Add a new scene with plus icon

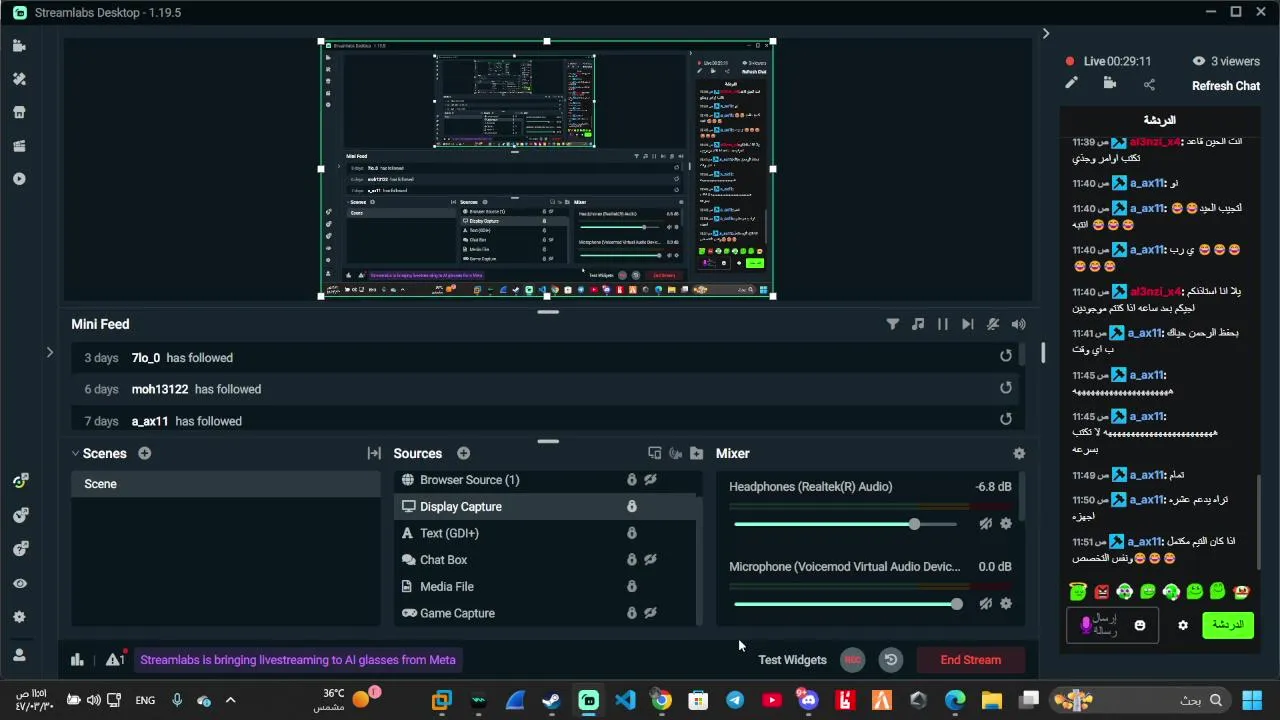click(145, 453)
